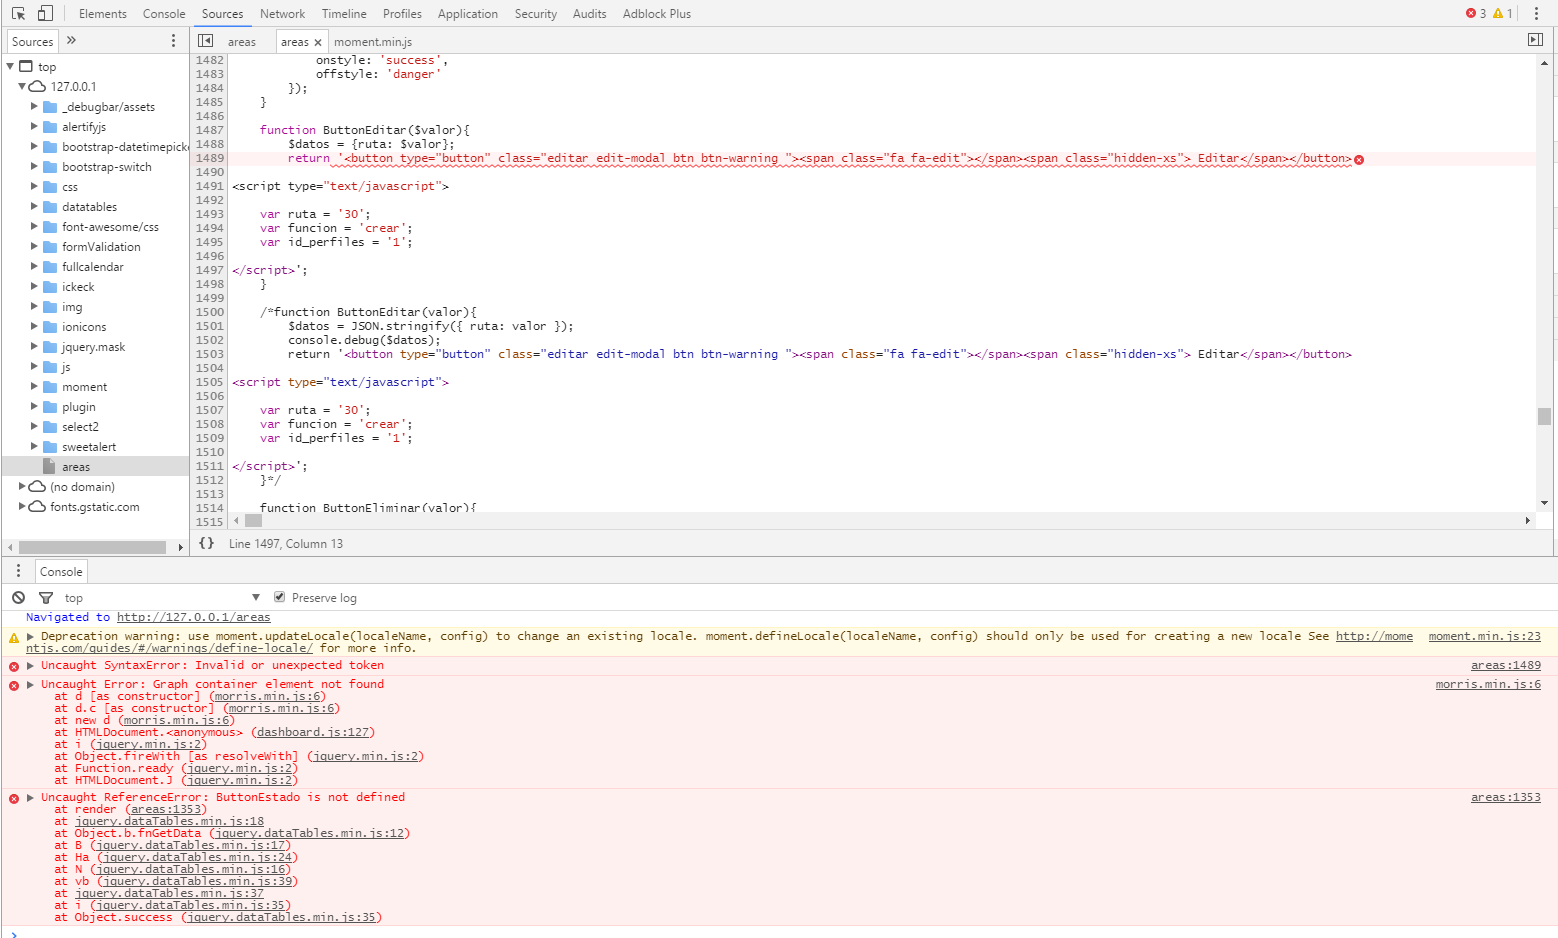Switch to the Console panel tab
1558x938 pixels.
164,14
